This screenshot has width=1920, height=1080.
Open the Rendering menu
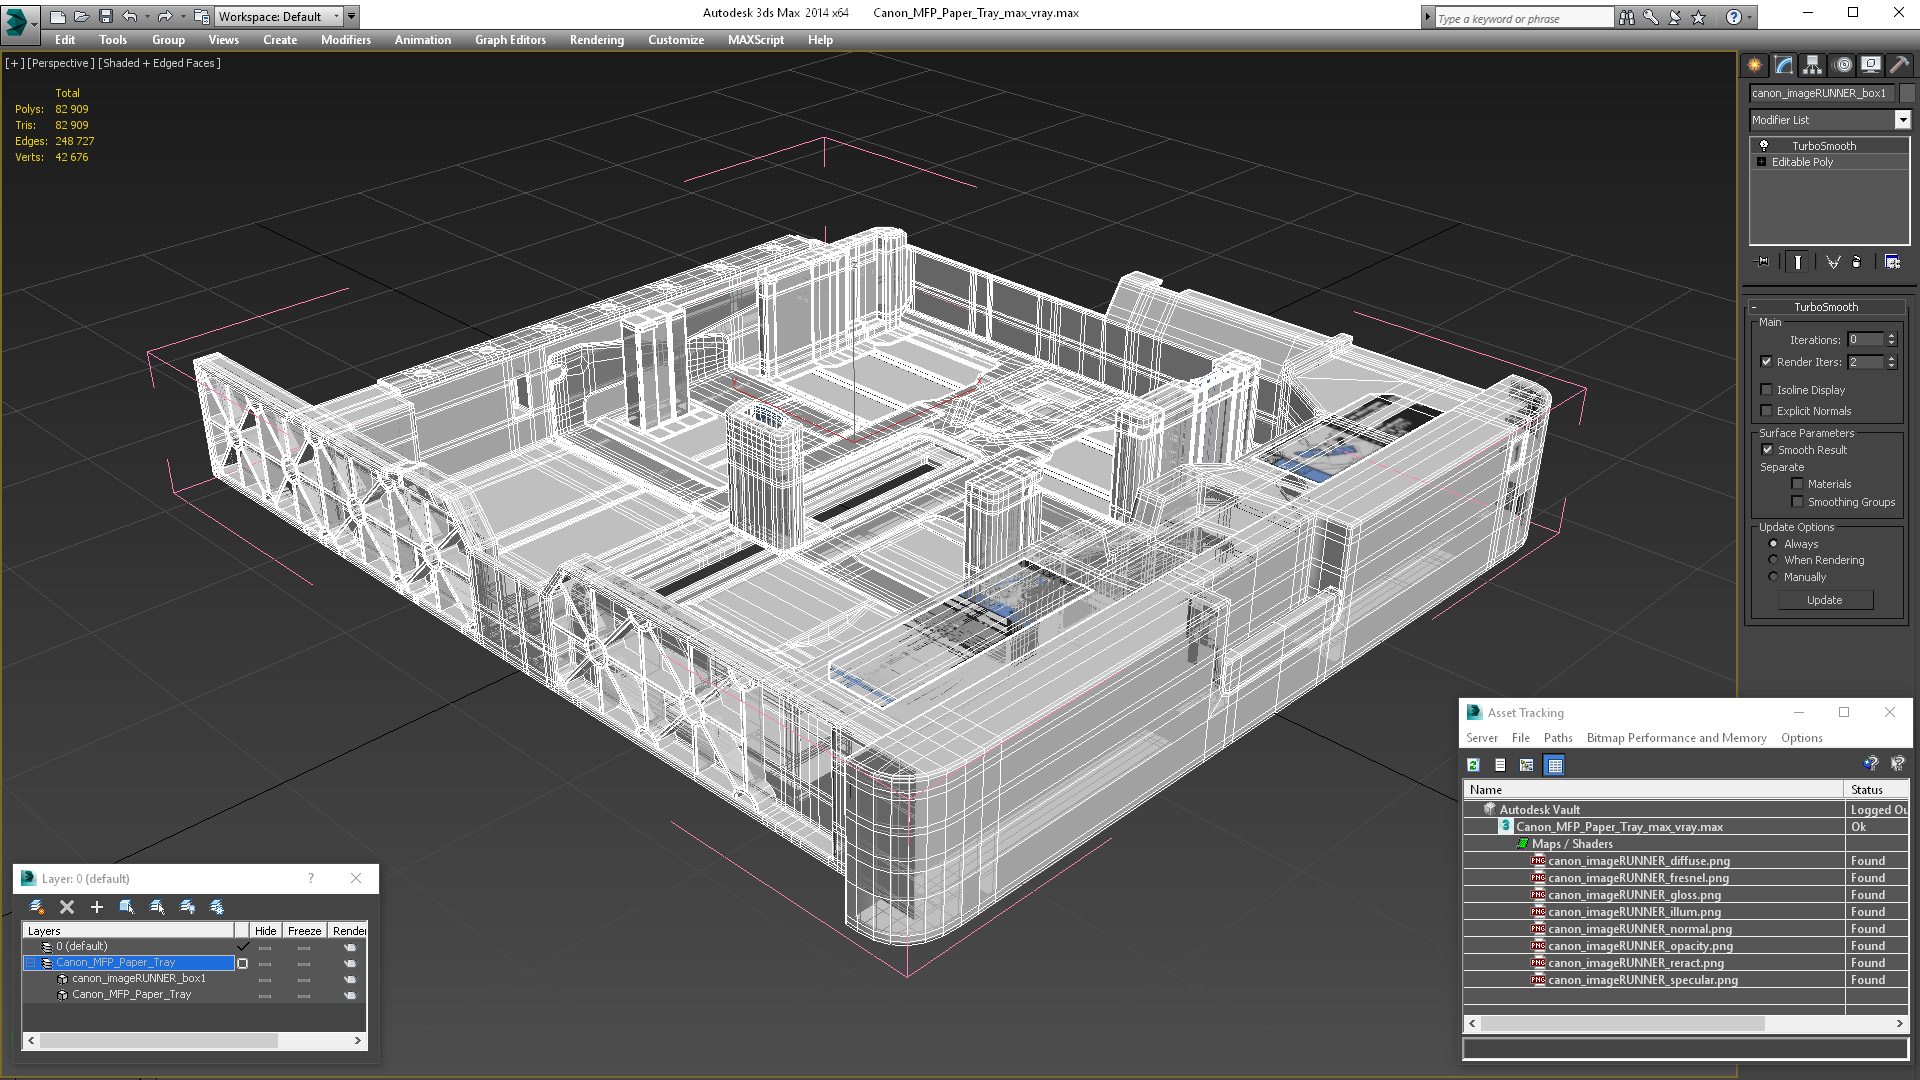coord(597,40)
